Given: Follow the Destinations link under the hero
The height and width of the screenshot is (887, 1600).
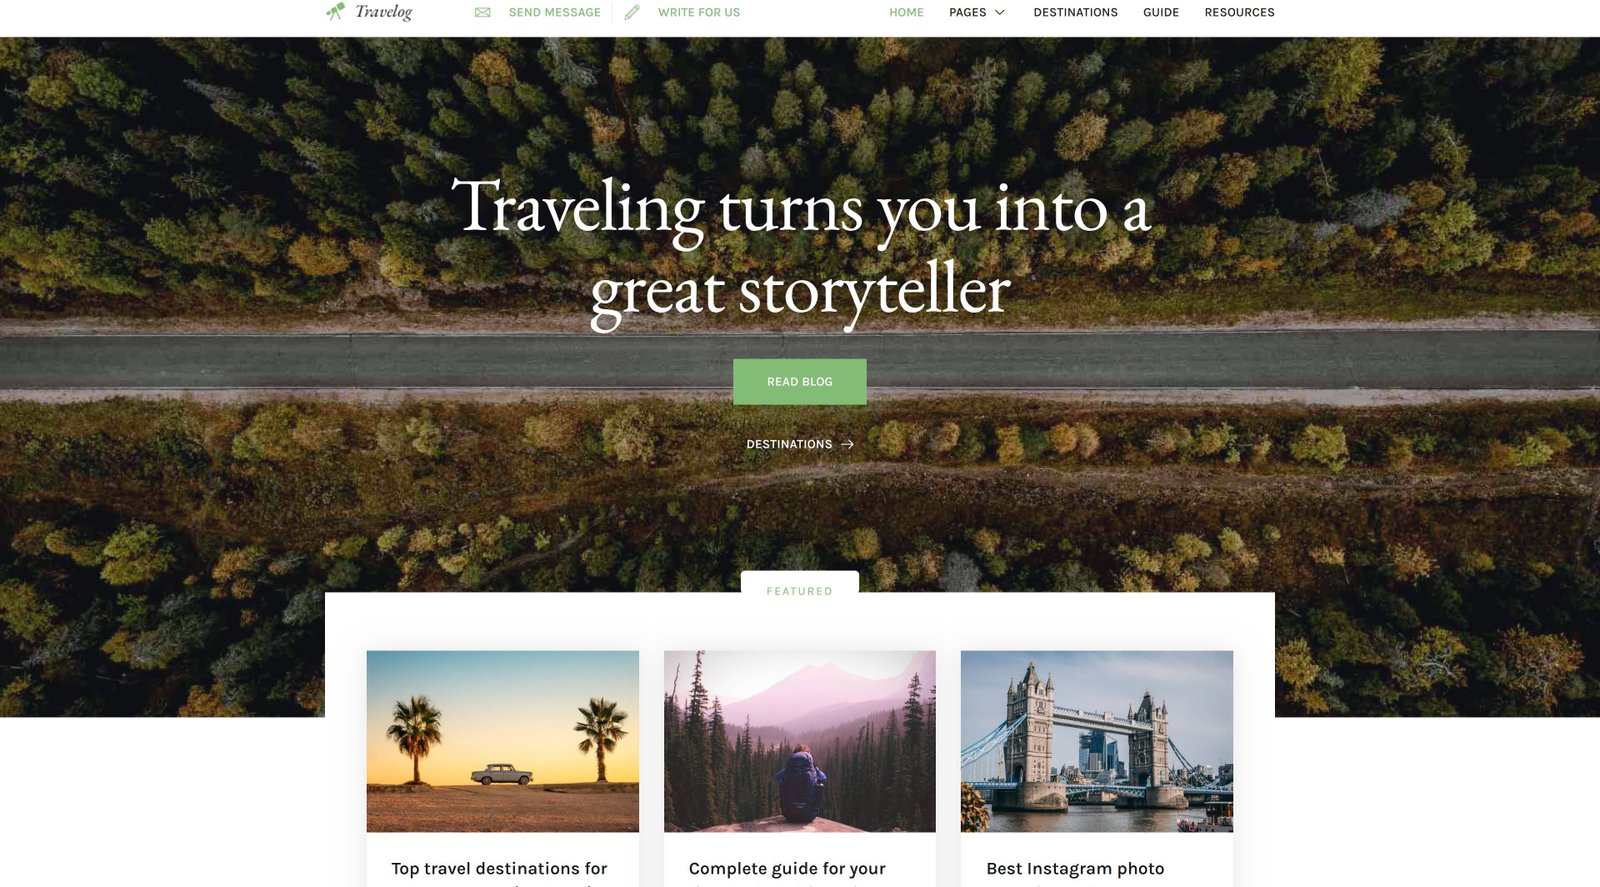Looking at the screenshot, I should [789, 444].
